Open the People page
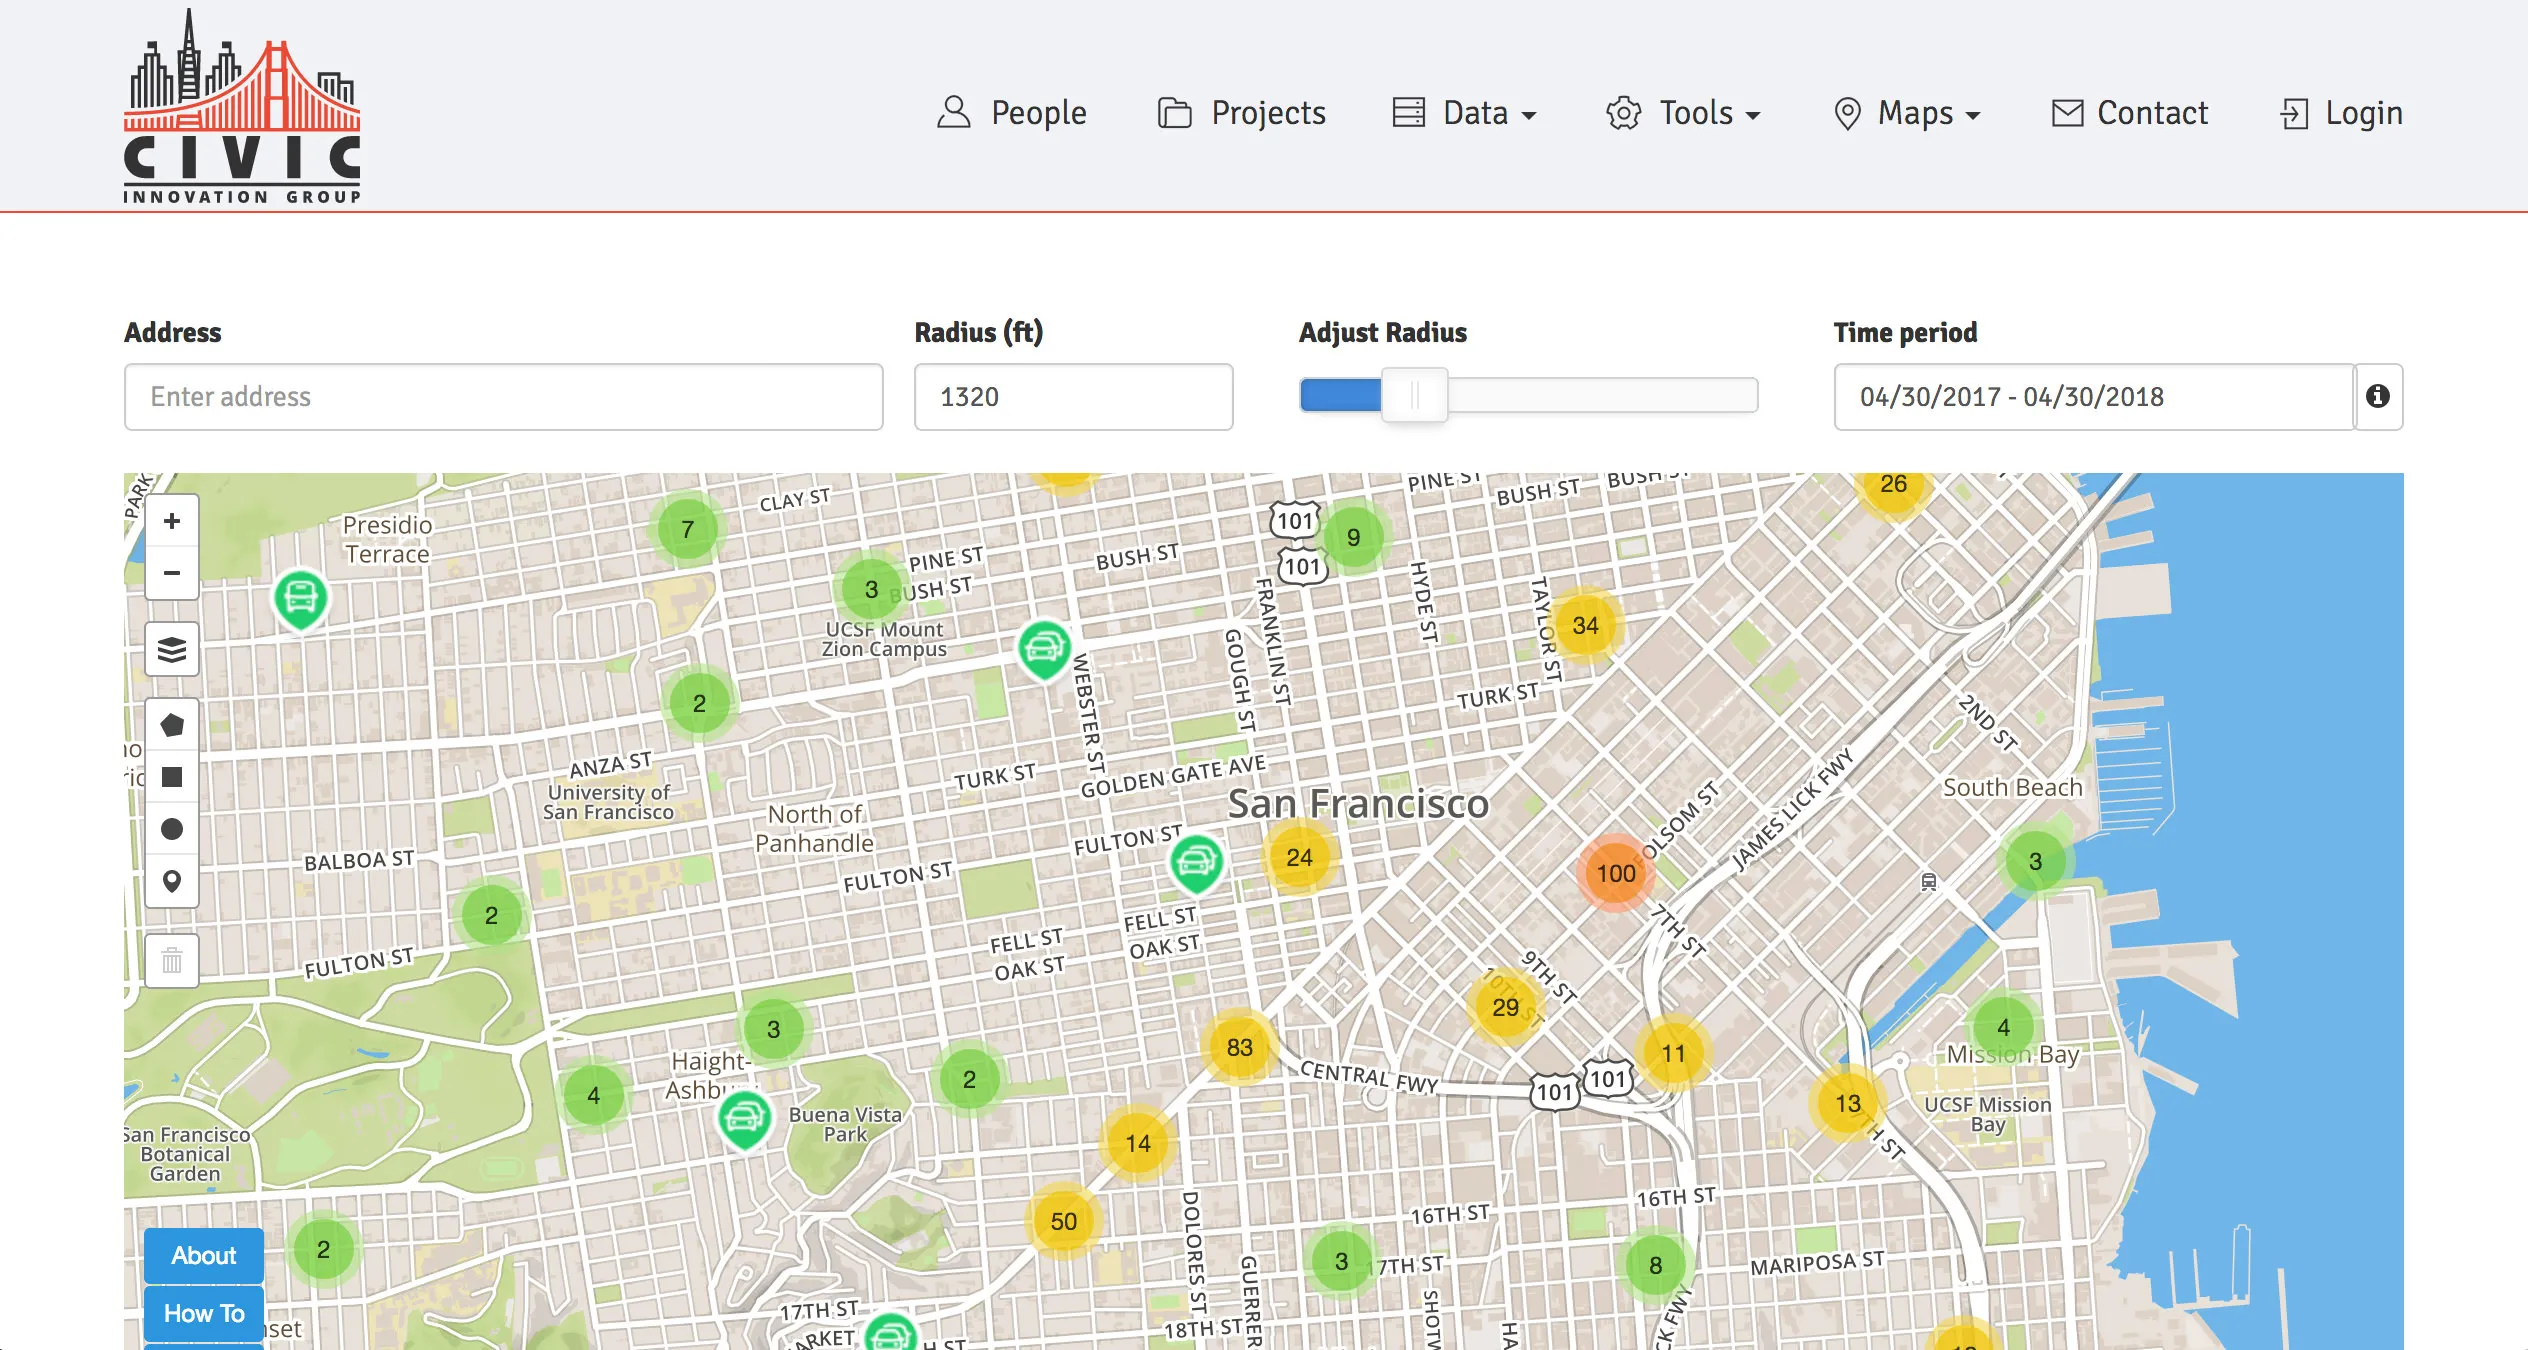Image resolution: width=2528 pixels, height=1350 pixels. coord(1013,113)
